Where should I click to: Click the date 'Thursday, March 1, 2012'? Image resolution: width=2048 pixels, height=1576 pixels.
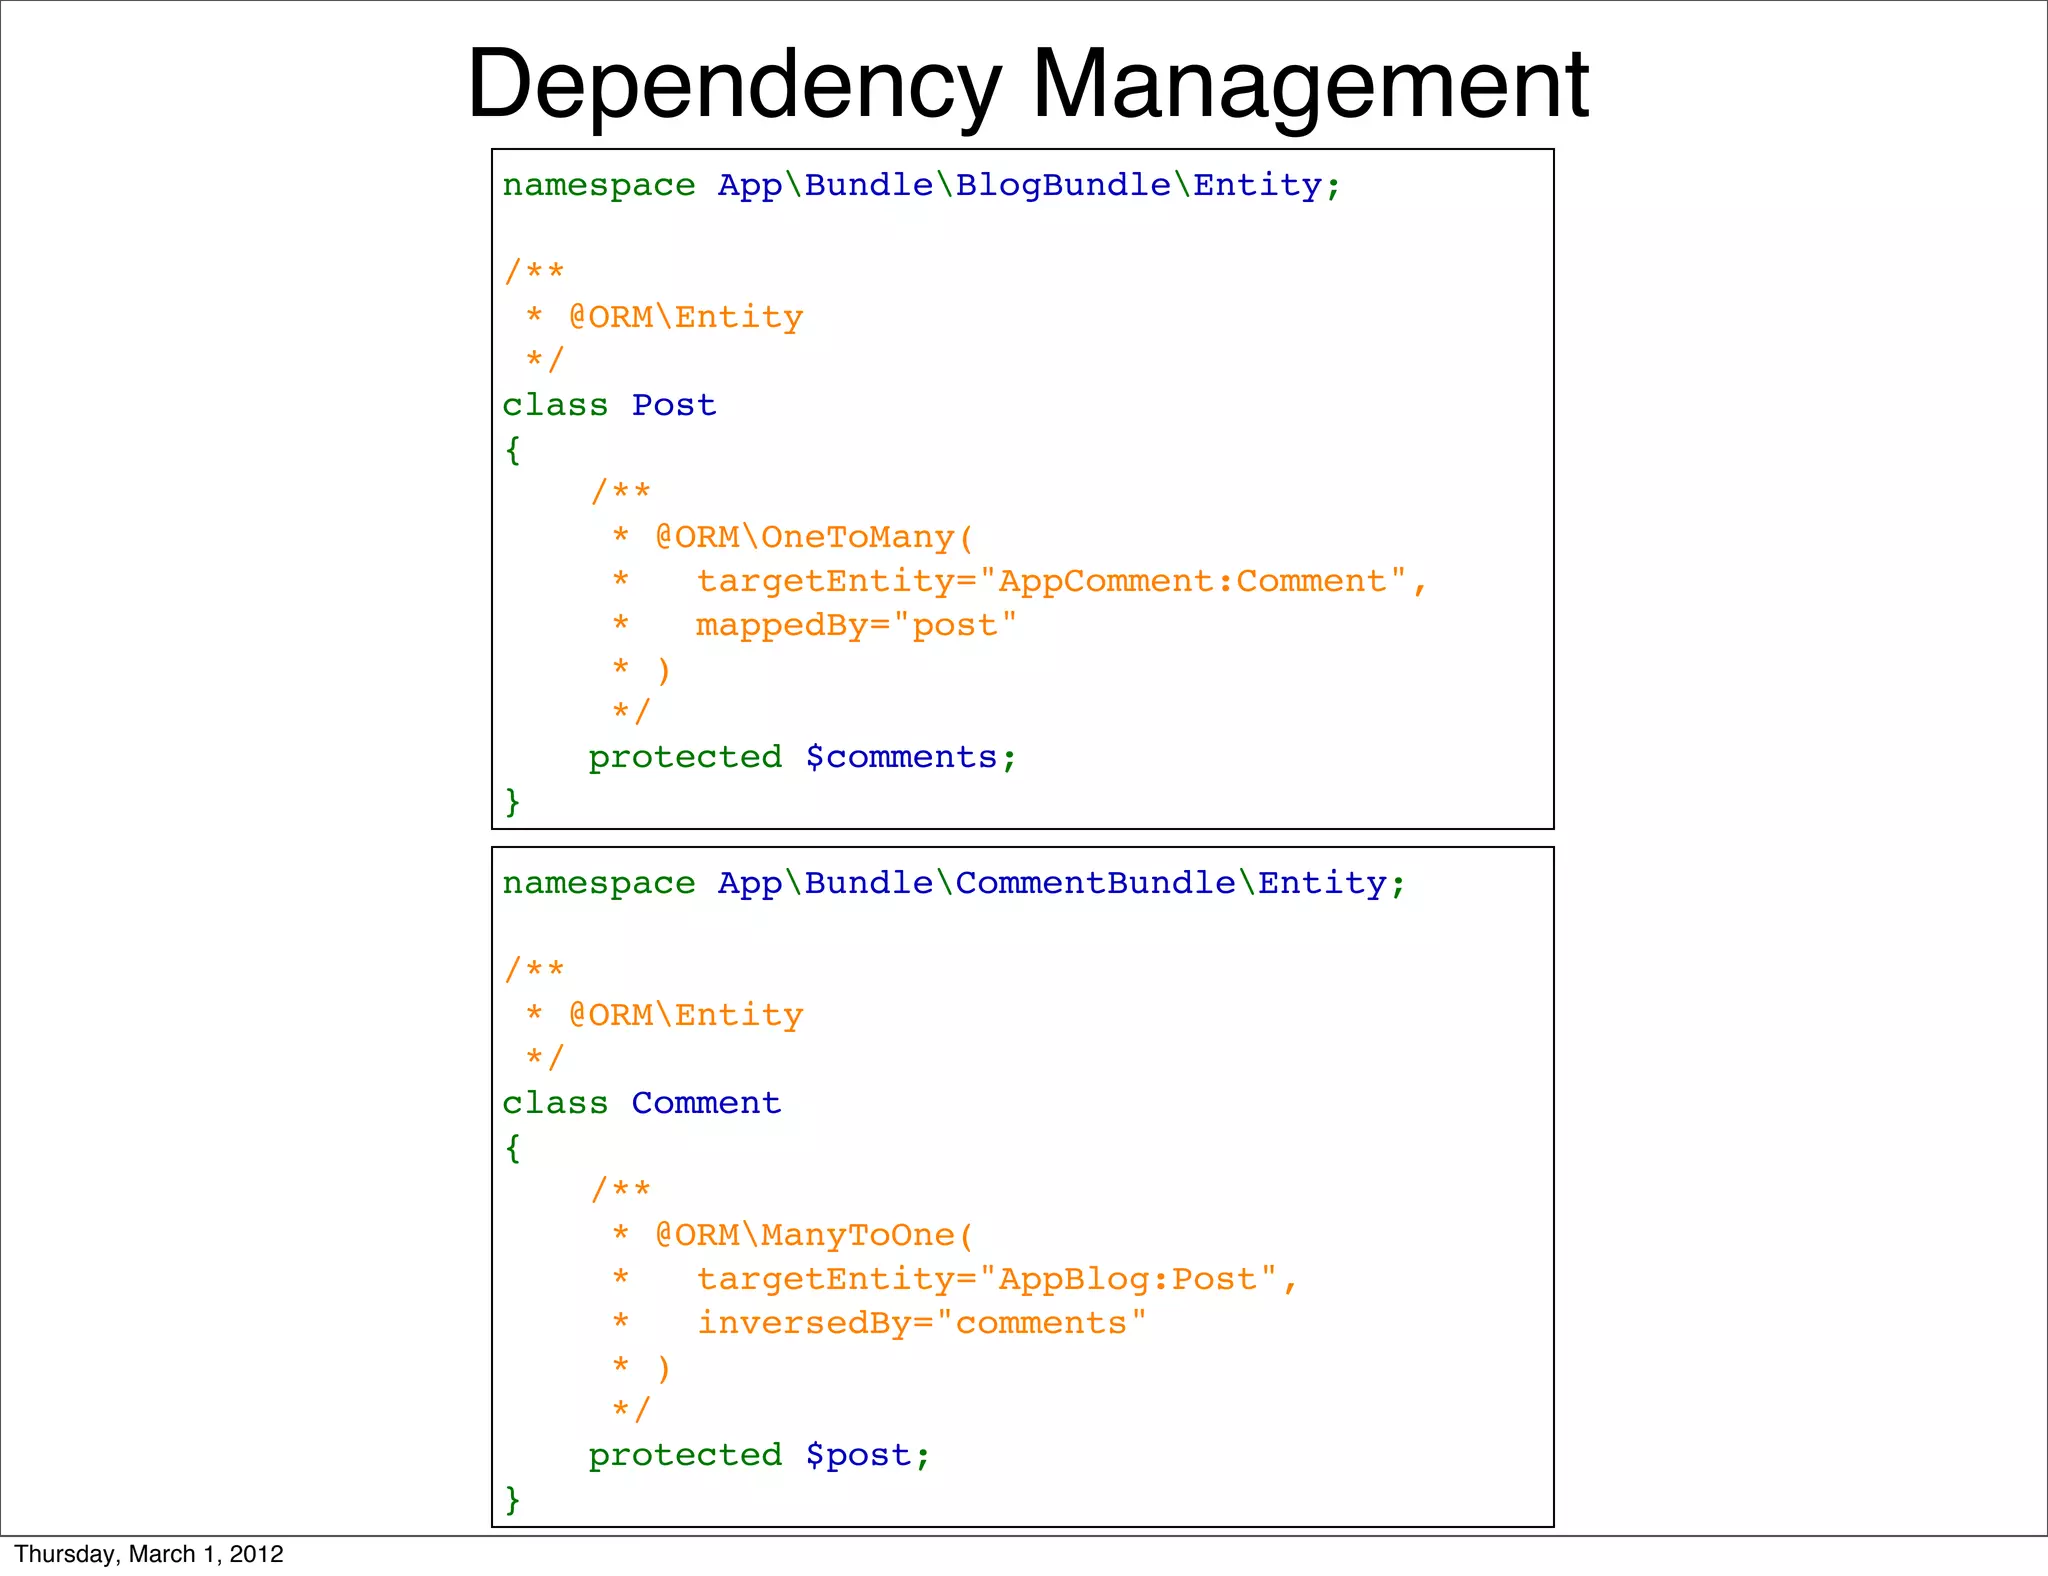coord(149,1554)
